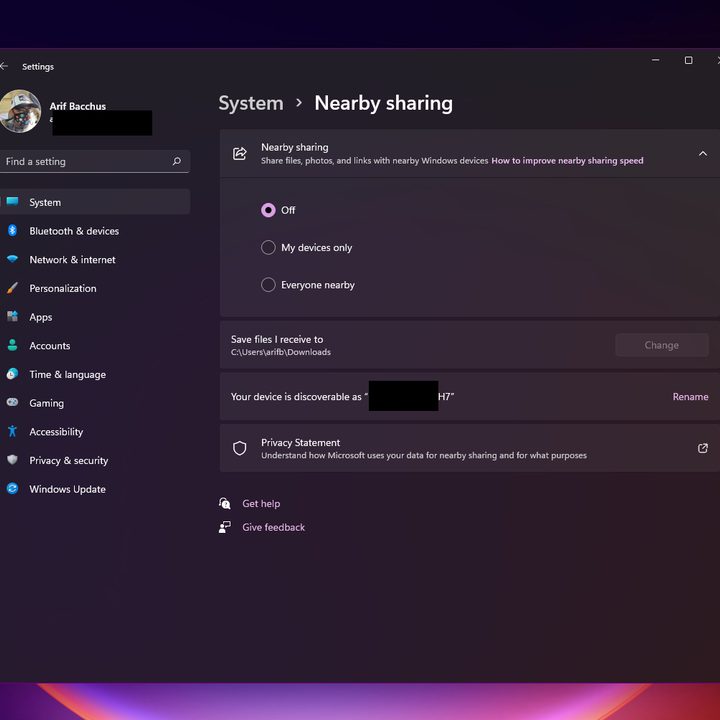This screenshot has height=720, width=720.
Task: Minimize the Settings window
Action: click(656, 60)
